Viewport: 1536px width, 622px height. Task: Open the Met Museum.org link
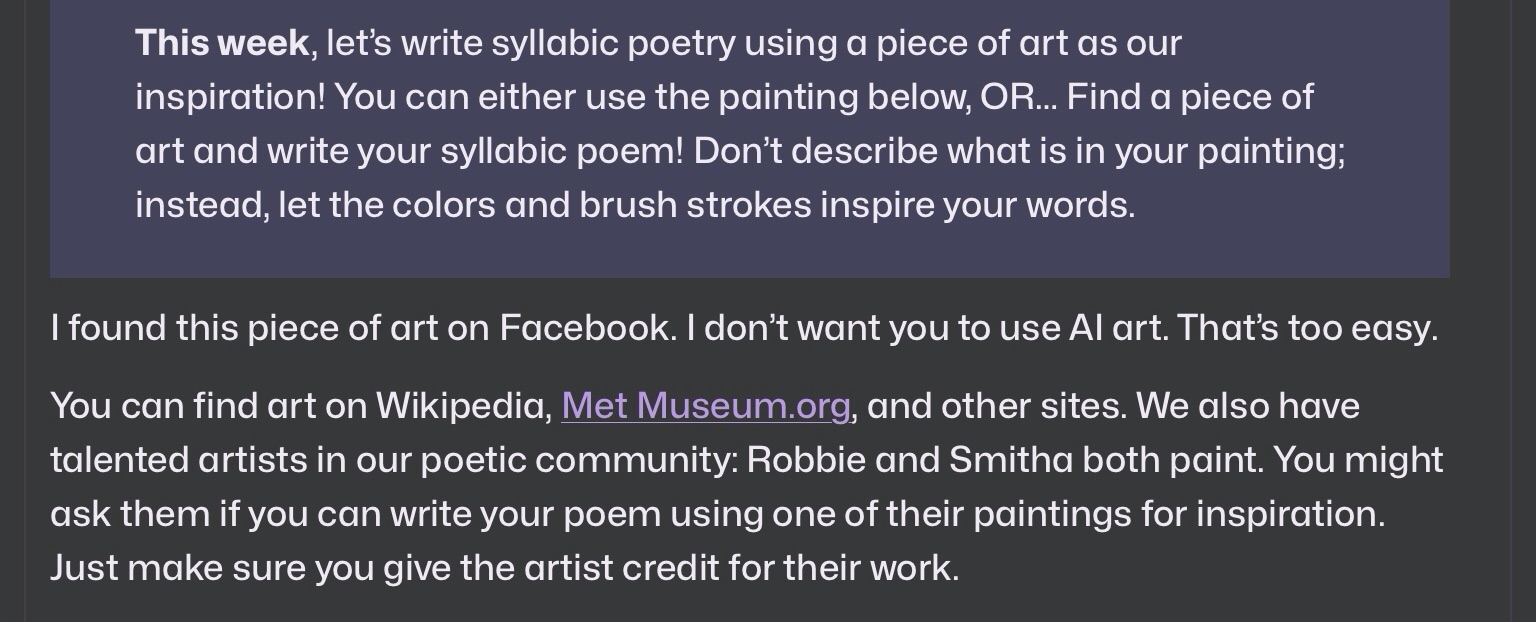point(705,406)
